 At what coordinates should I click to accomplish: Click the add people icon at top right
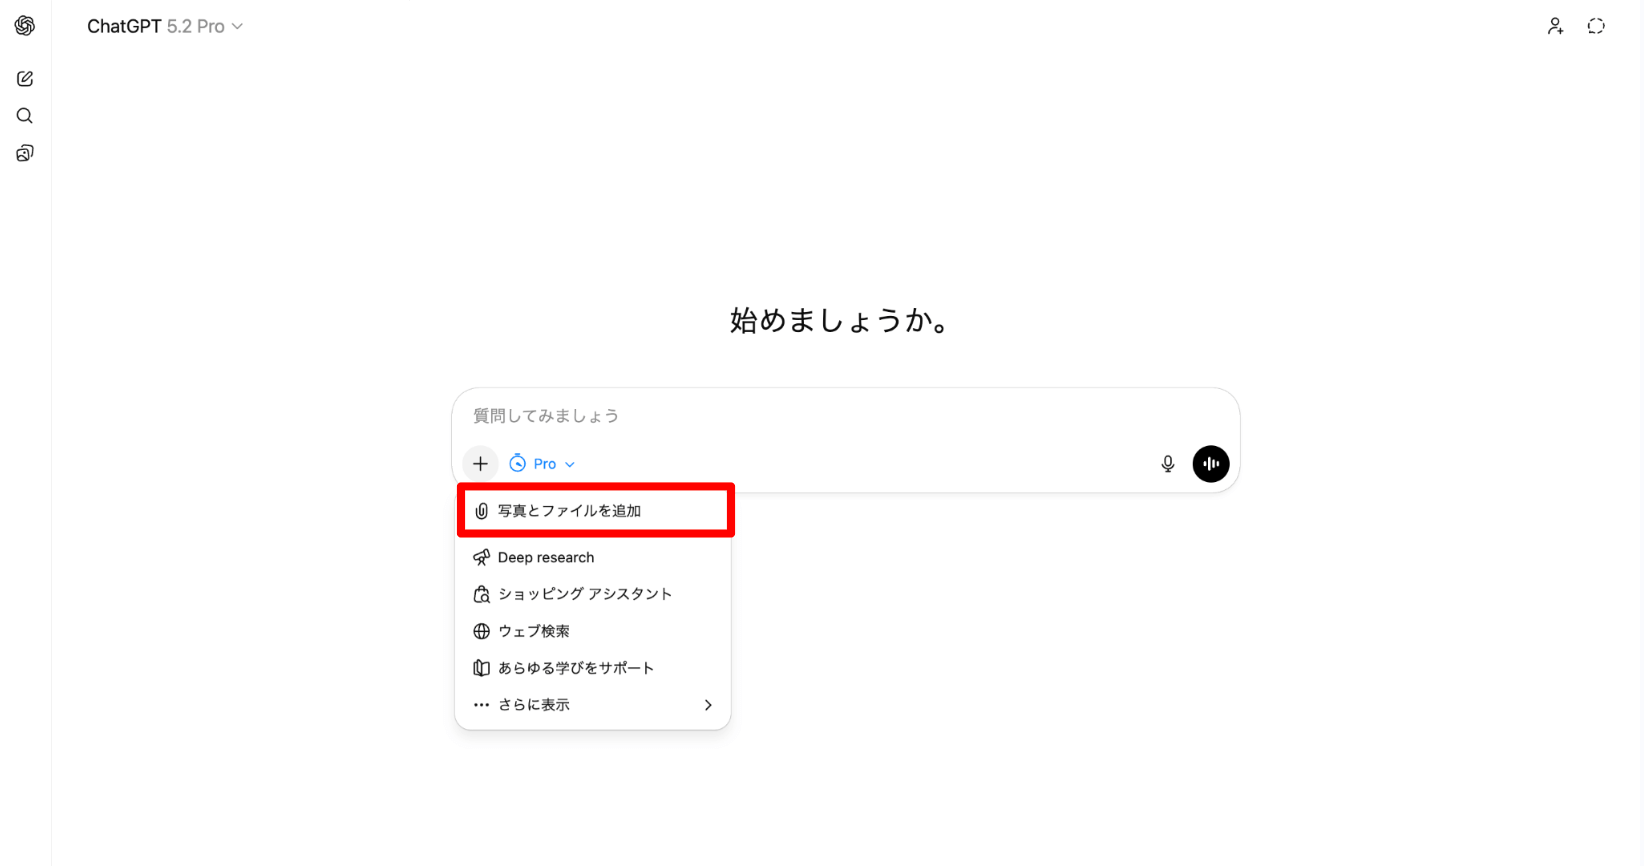pyautogui.click(x=1555, y=26)
